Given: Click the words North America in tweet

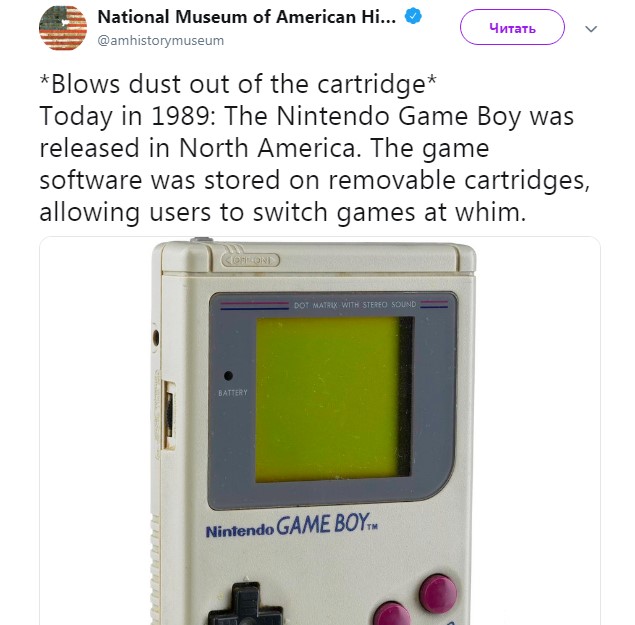Looking at the screenshot, I should tap(268, 148).
